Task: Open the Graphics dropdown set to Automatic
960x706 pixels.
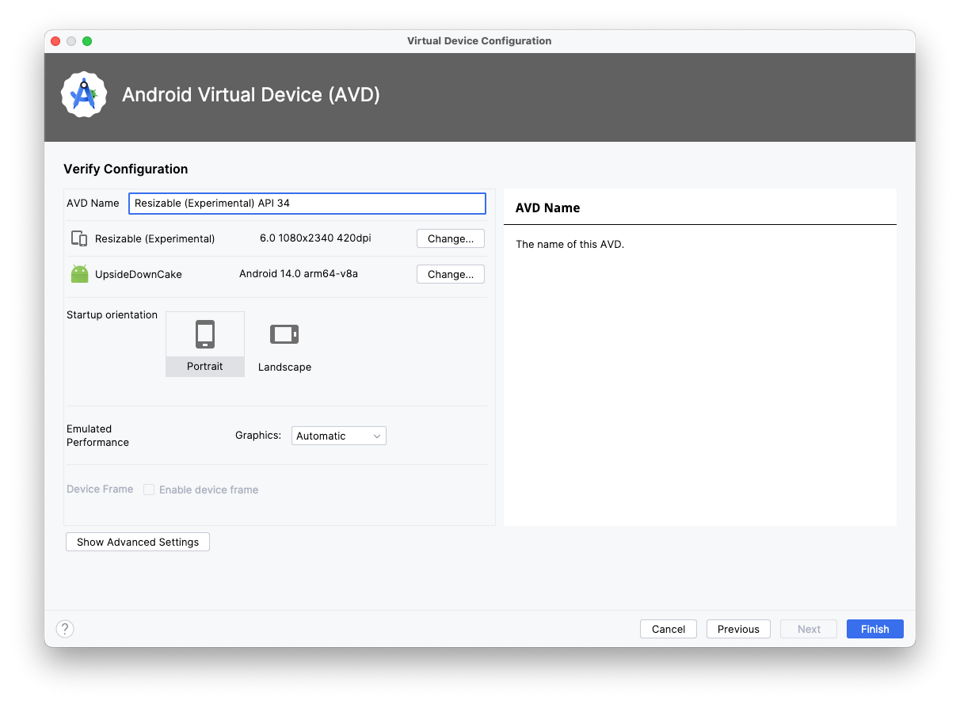Action: (338, 435)
